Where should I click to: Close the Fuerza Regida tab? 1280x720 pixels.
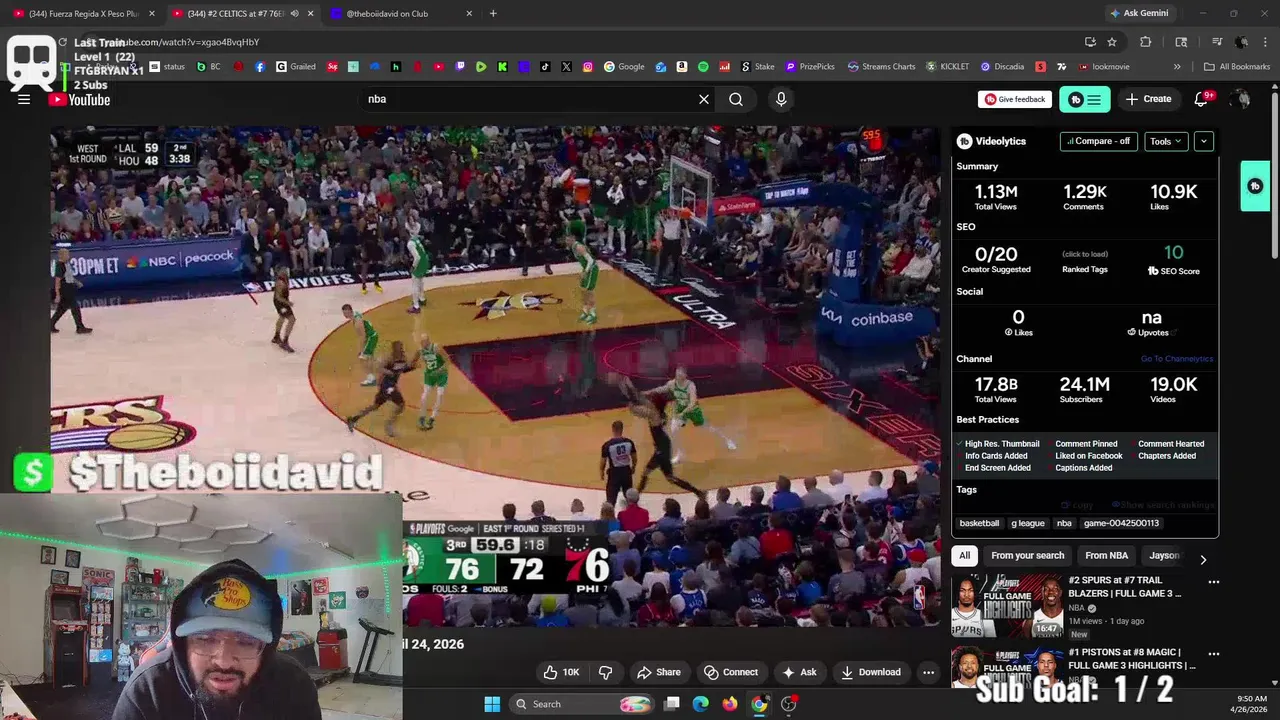[152, 14]
